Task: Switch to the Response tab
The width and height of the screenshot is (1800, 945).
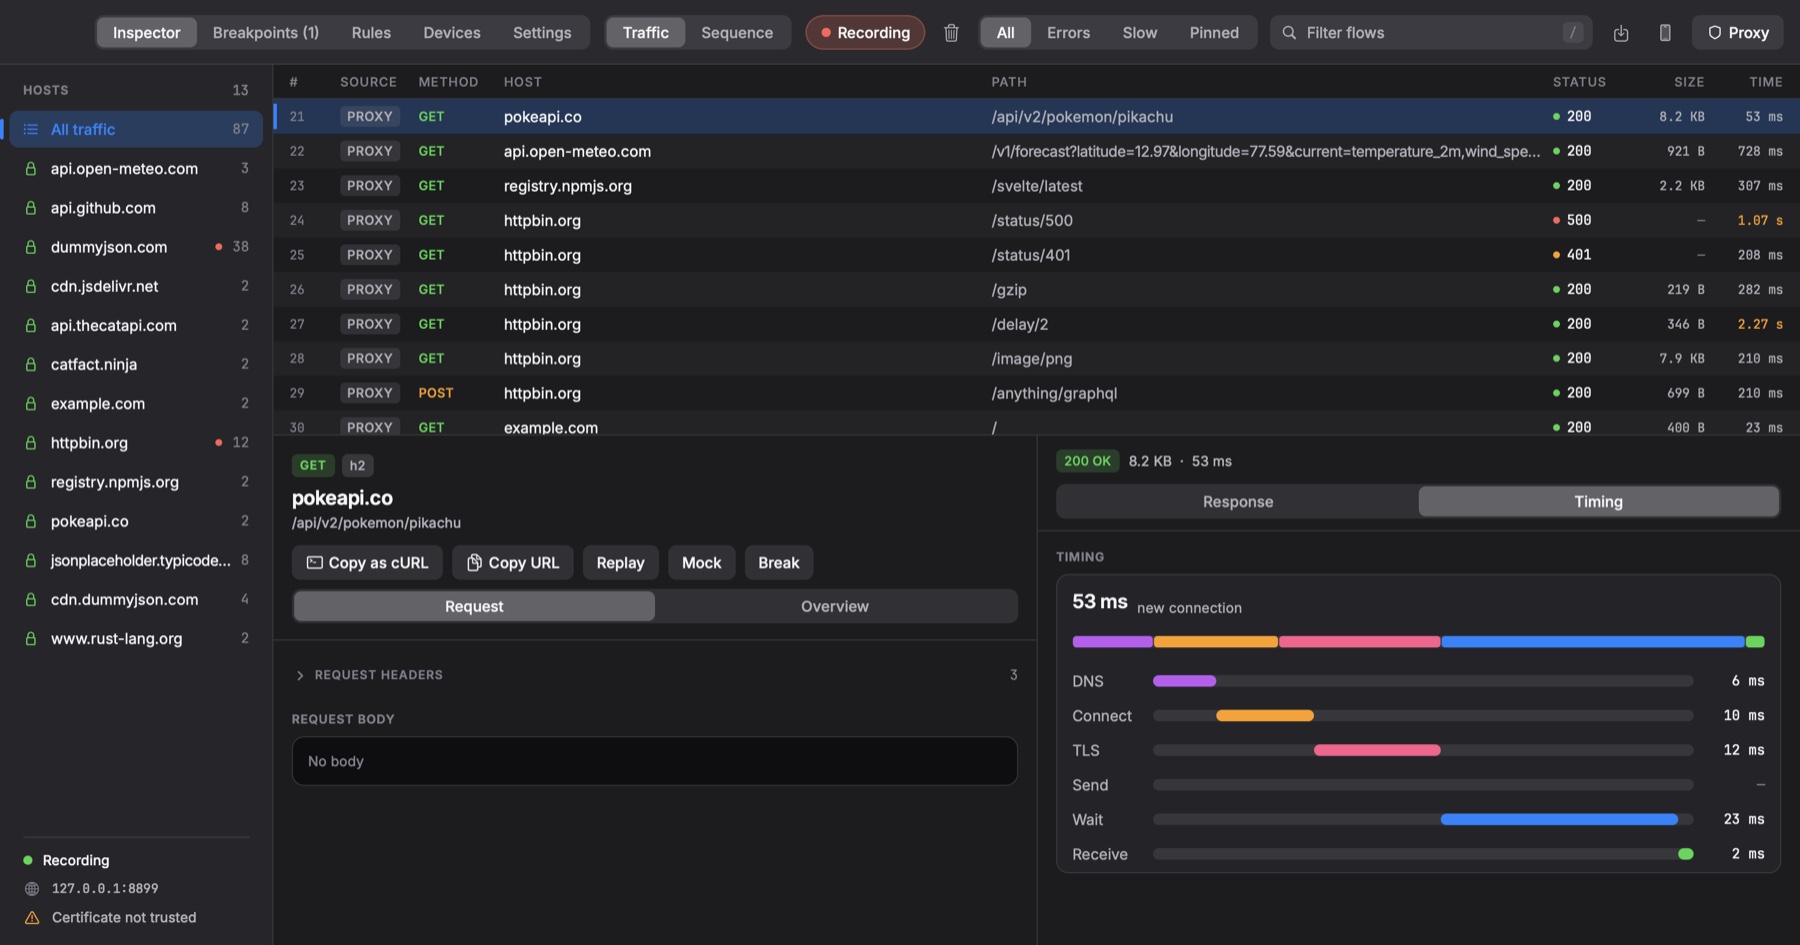Action: (1238, 501)
